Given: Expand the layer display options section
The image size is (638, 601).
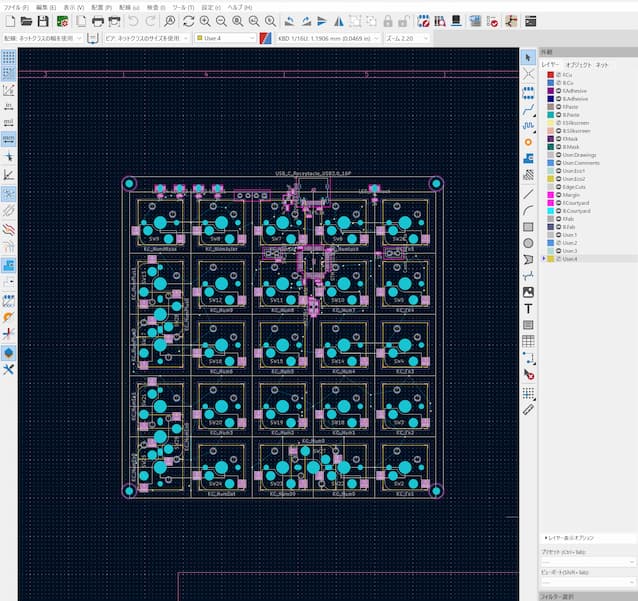Looking at the screenshot, I should [x=572, y=537].
